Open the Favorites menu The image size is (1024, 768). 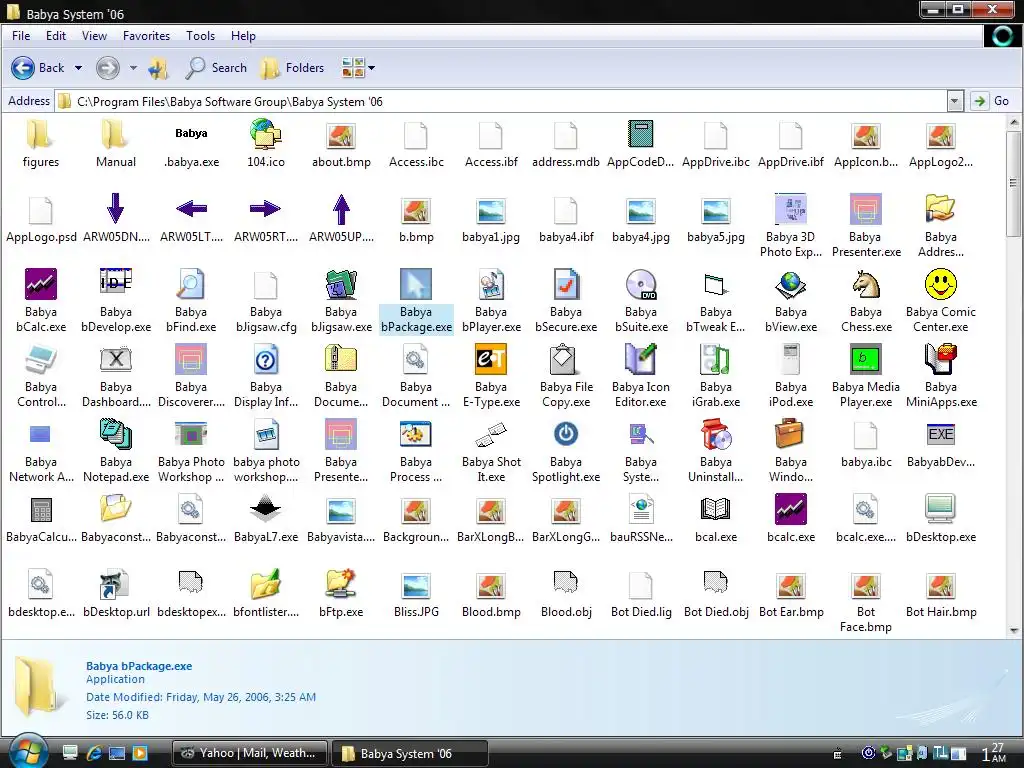point(146,36)
